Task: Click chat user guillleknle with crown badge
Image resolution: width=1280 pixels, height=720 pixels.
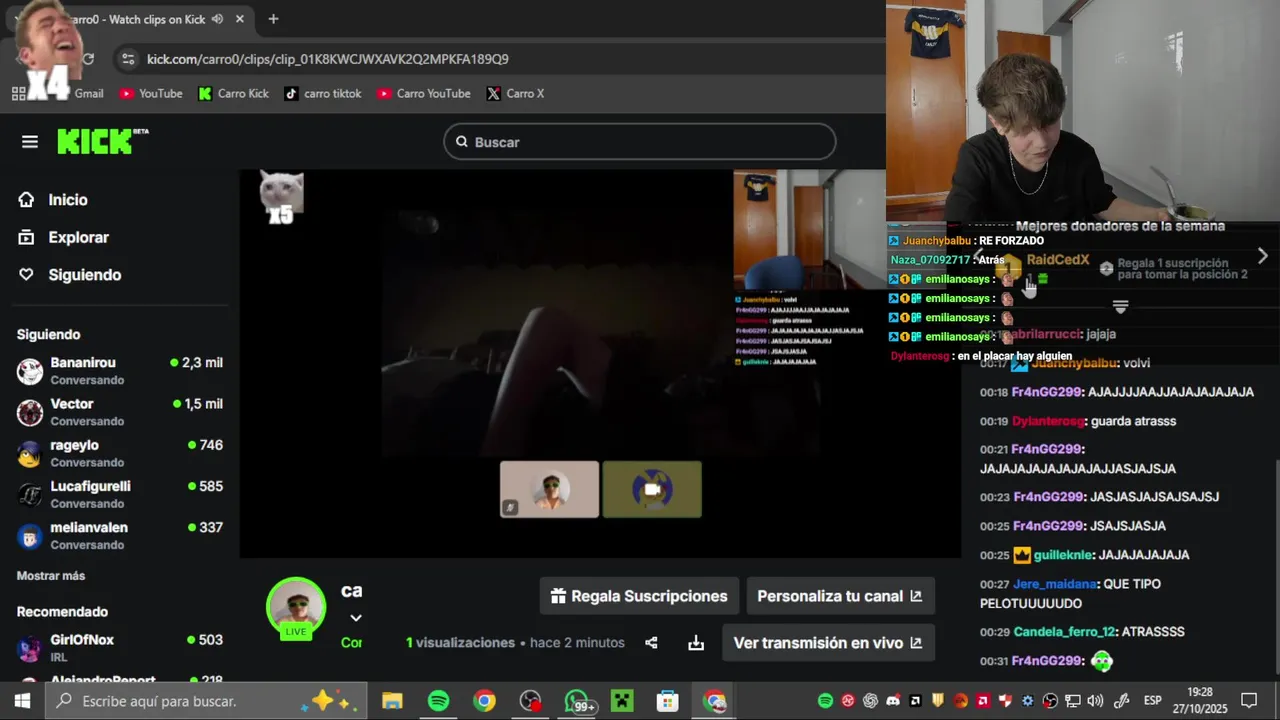Action: click(x=1061, y=555)
